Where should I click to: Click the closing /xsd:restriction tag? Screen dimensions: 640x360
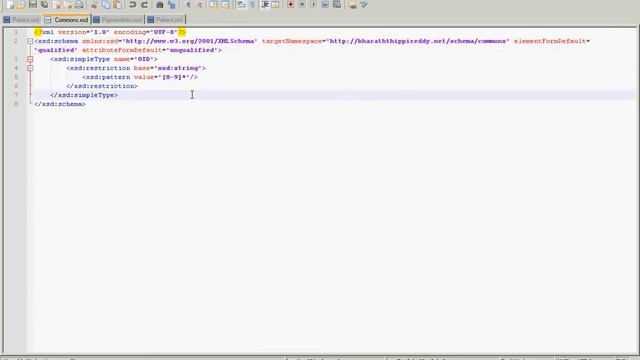click(x=102, y=86)
